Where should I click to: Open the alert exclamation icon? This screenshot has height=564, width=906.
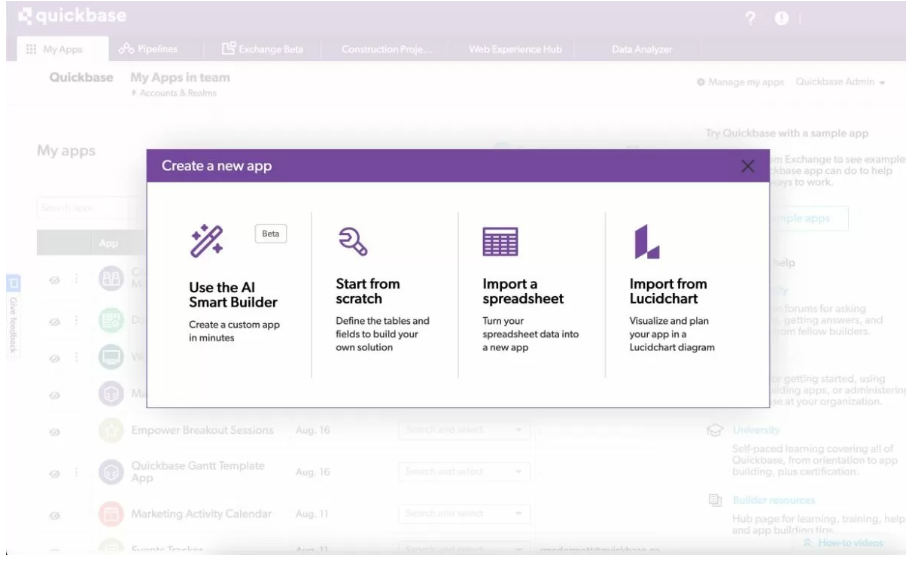781,18
